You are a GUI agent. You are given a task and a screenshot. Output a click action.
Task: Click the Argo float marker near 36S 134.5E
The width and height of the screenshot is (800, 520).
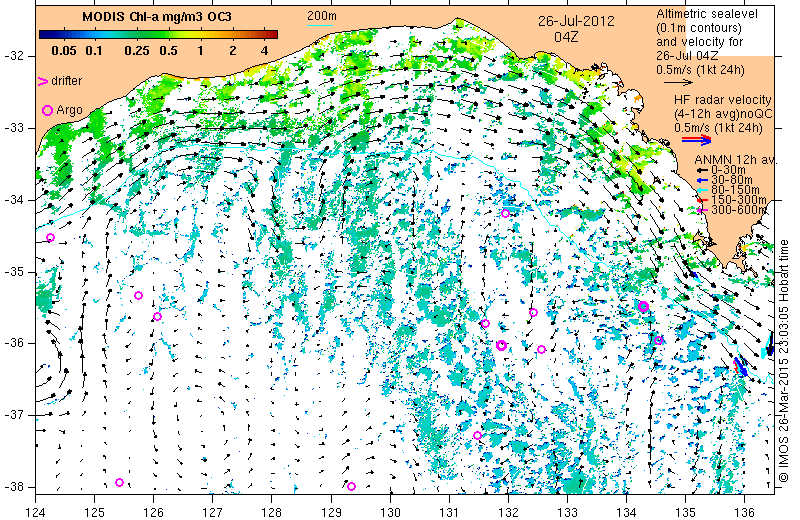click(658, 340)
